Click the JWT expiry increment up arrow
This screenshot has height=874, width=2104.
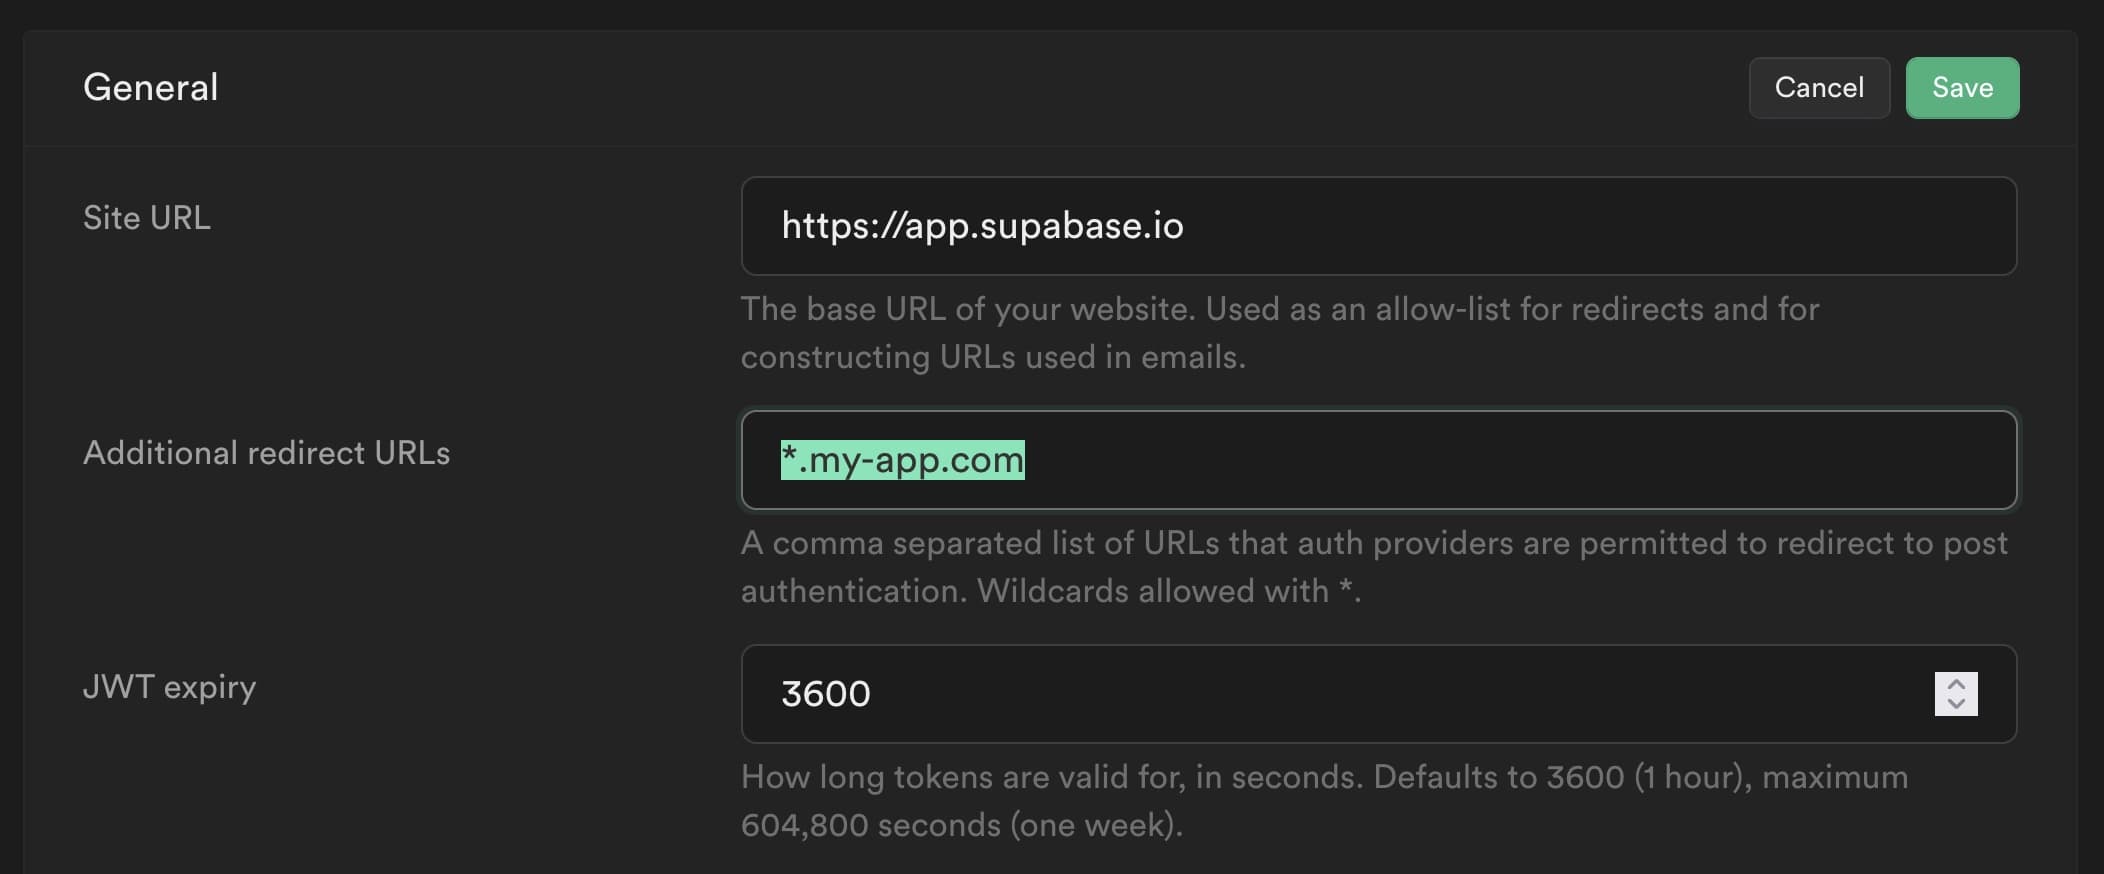click(x=1956, y=684)
